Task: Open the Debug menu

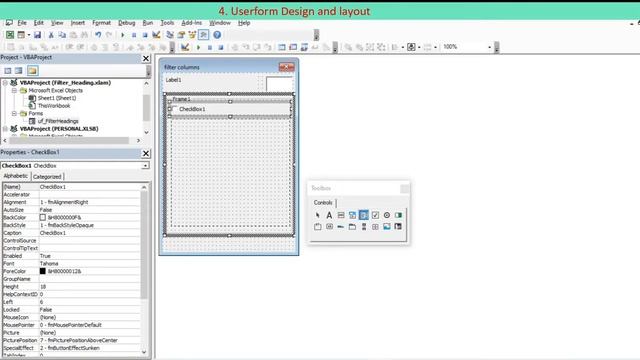Action: coord(127,23)
